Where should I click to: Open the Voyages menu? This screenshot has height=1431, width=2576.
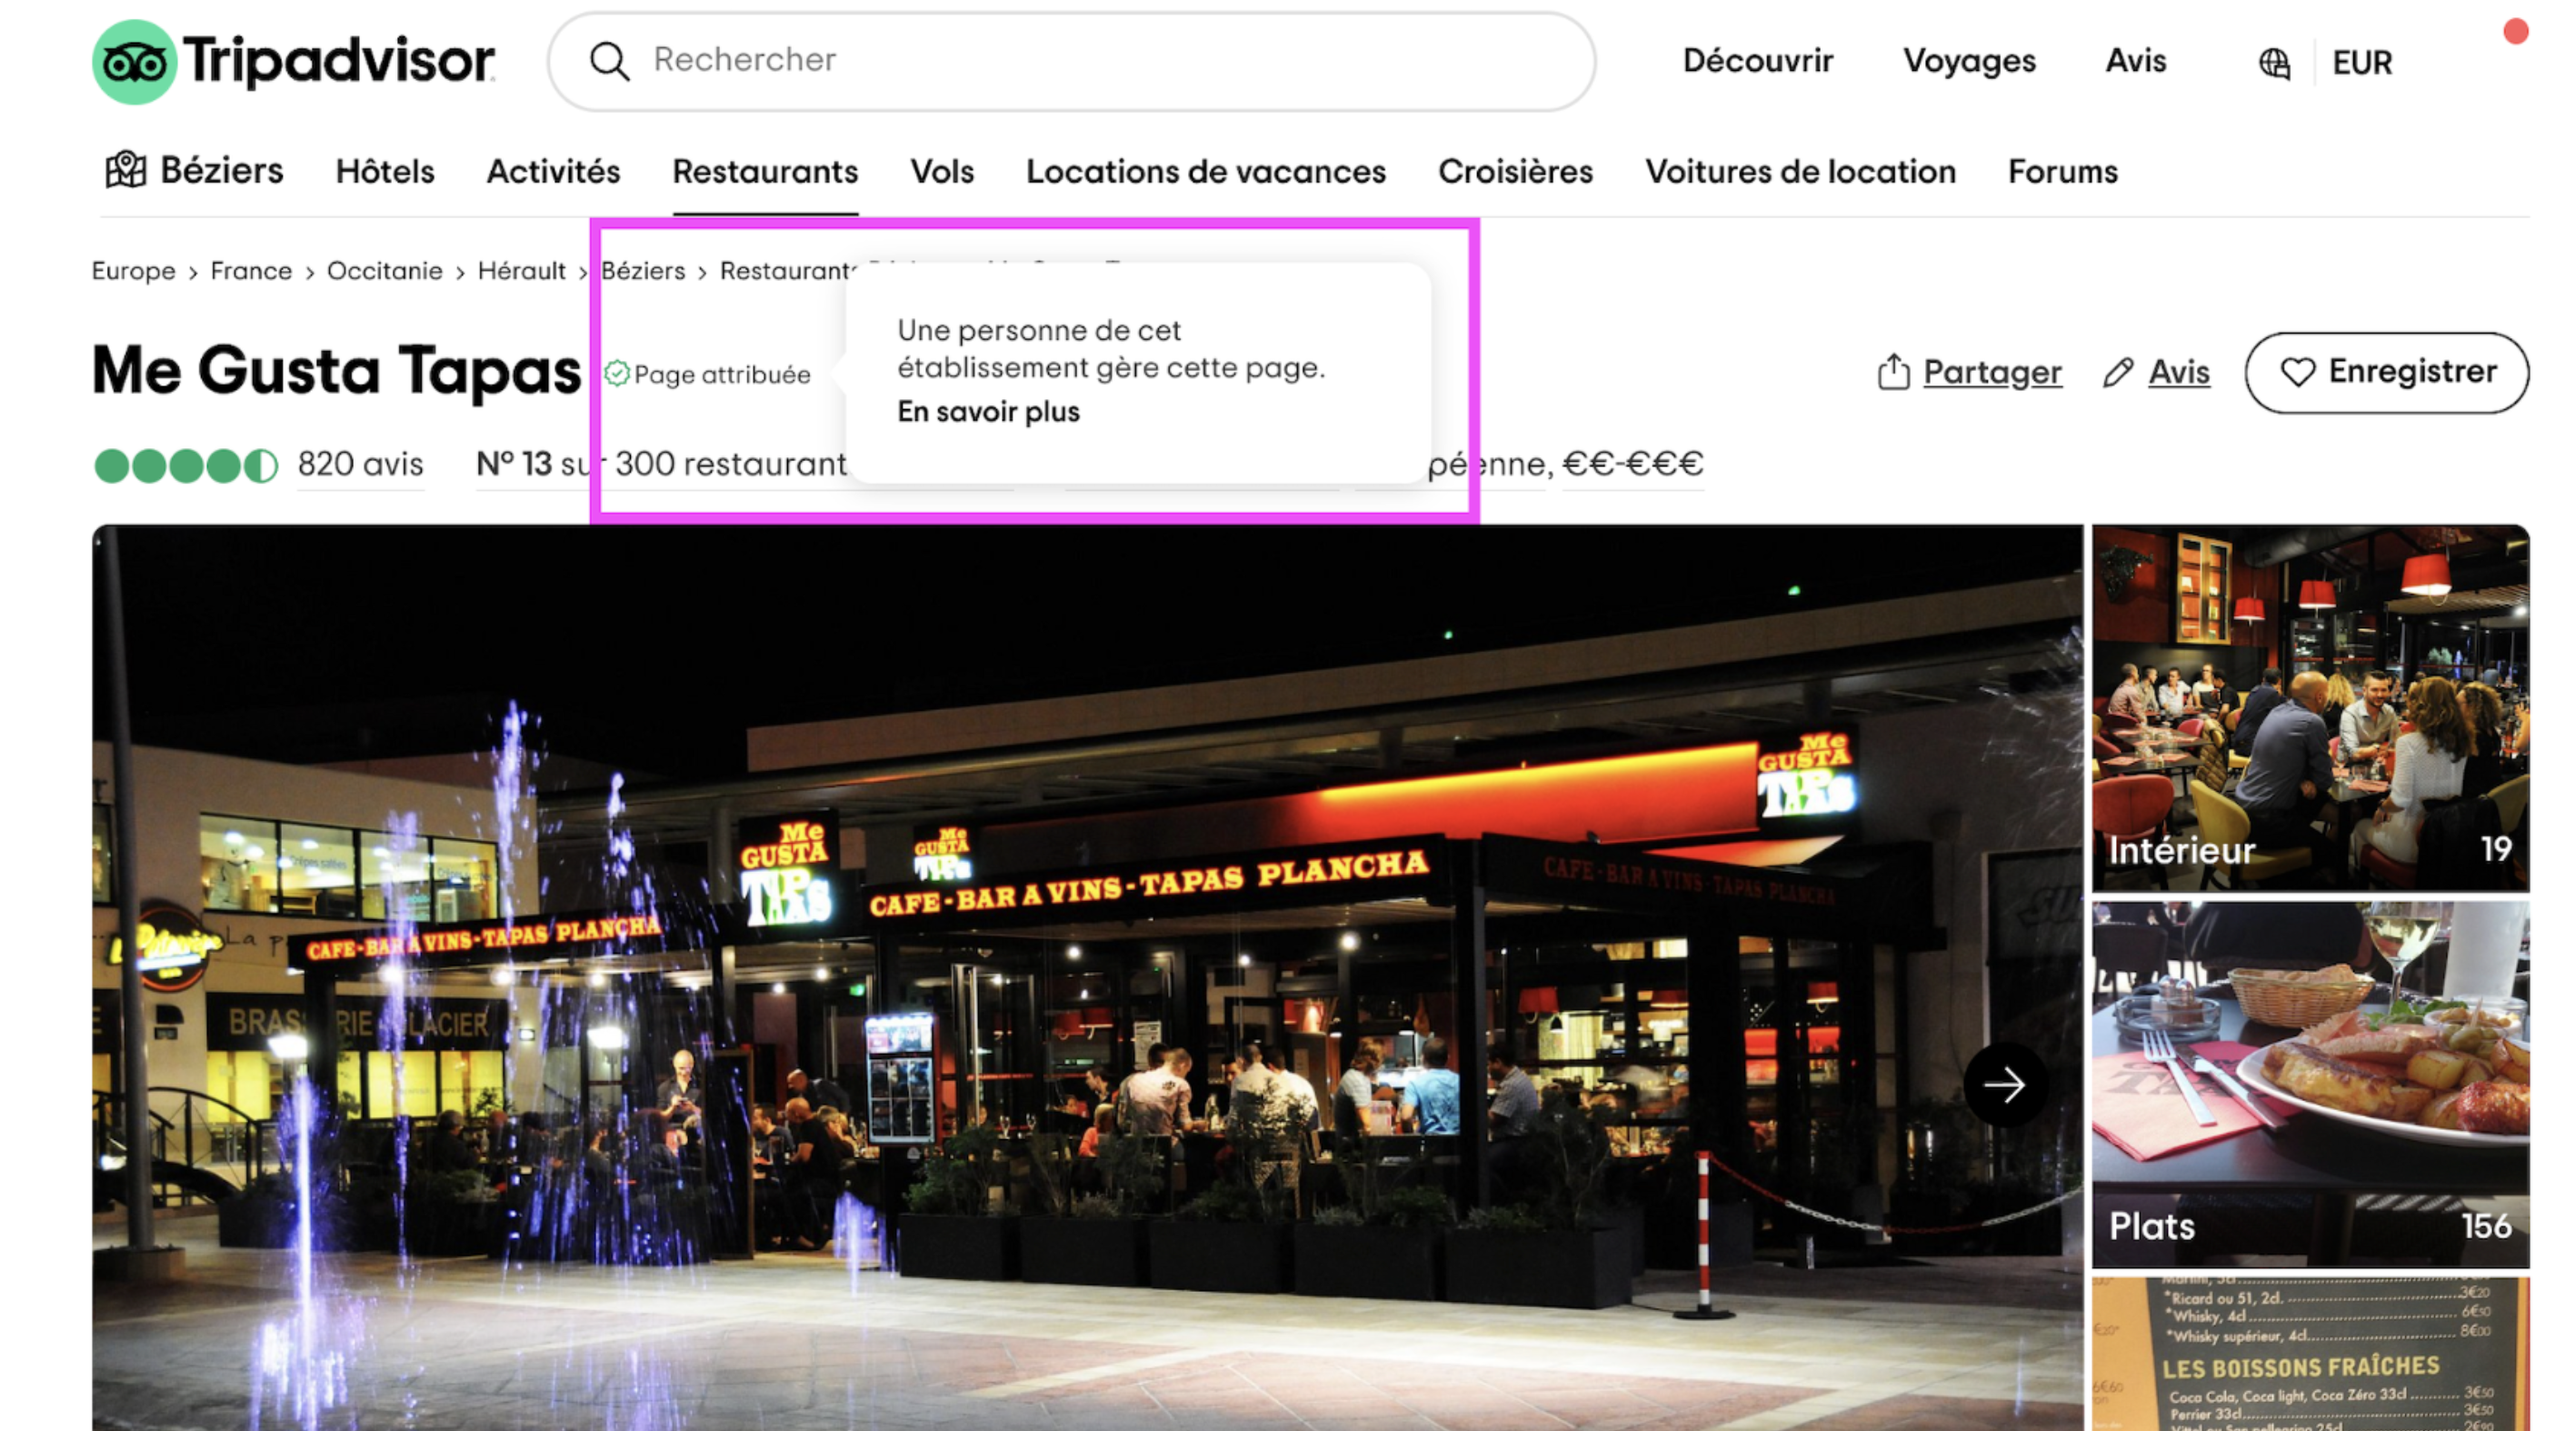coord(1969,61)
